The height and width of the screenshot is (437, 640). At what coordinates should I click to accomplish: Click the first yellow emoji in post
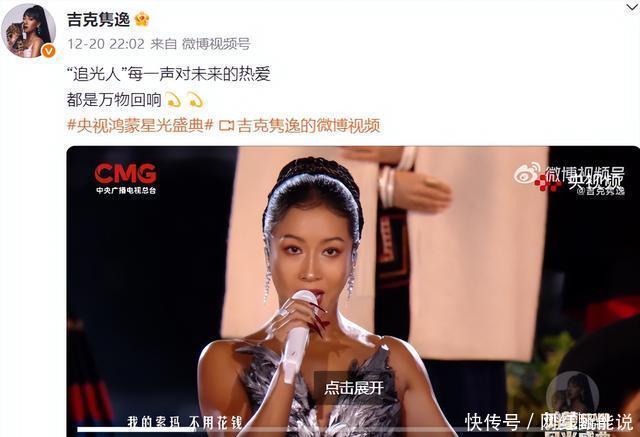[x=173, y=100]
